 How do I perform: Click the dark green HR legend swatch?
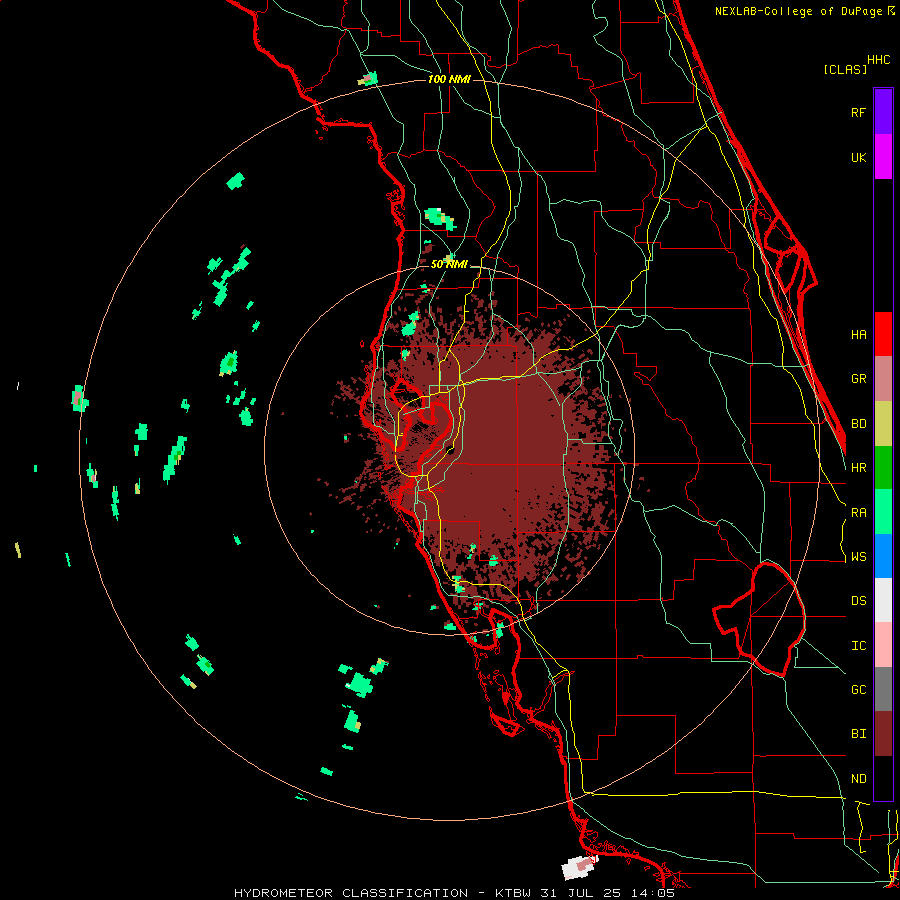(883, 468)
